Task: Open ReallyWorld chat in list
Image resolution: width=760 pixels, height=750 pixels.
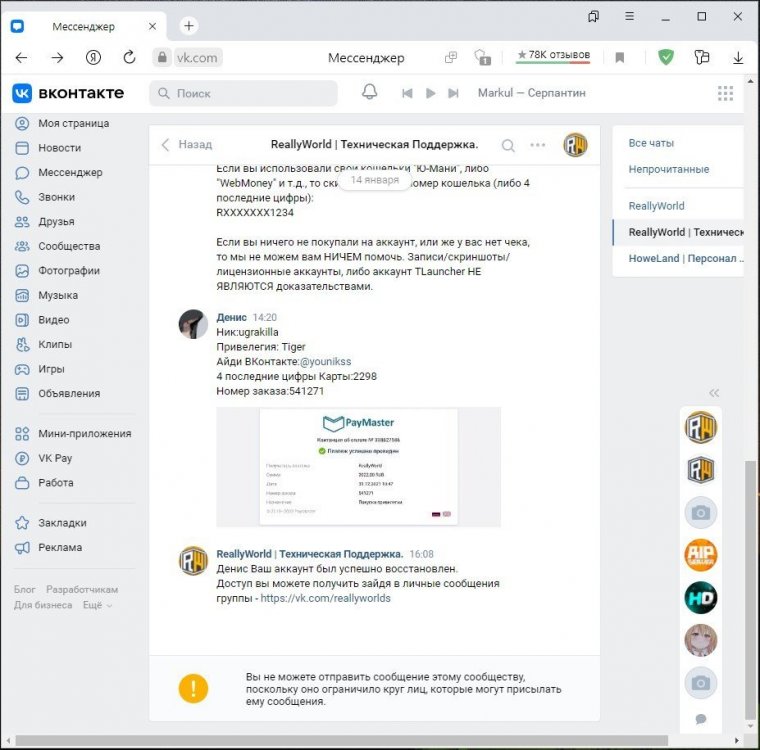Action: (x=656, y=206)
